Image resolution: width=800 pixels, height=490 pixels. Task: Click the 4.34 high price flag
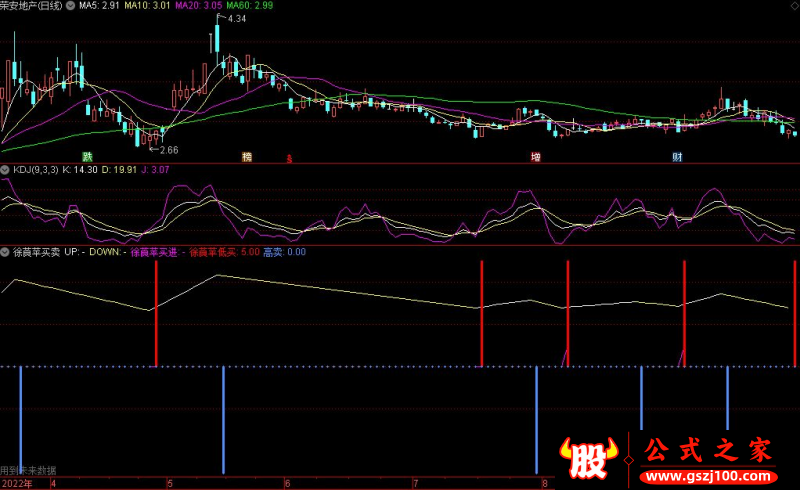(x=232, y=18)
